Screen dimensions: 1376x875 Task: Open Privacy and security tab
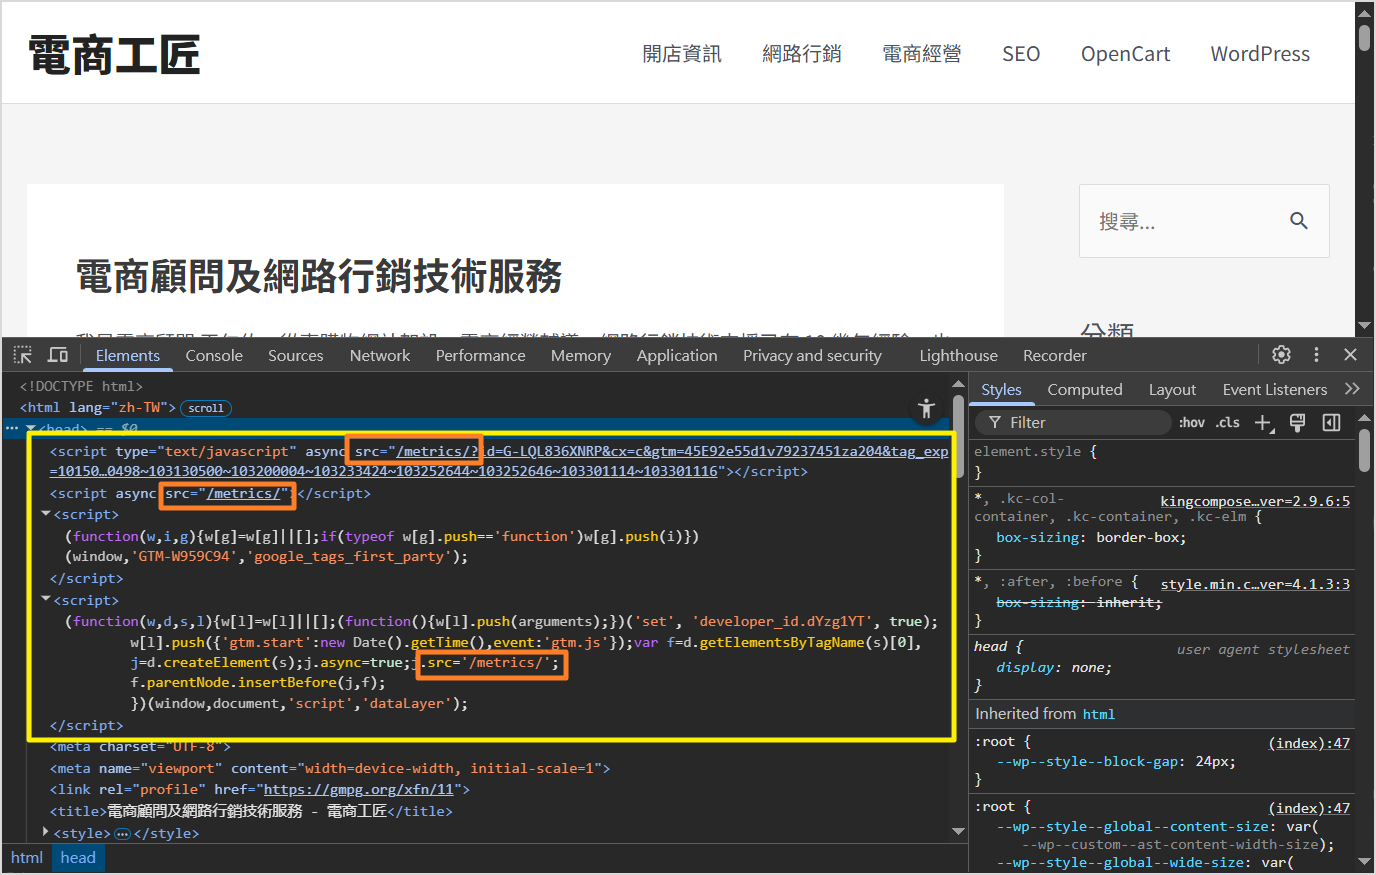pos(812,355)
